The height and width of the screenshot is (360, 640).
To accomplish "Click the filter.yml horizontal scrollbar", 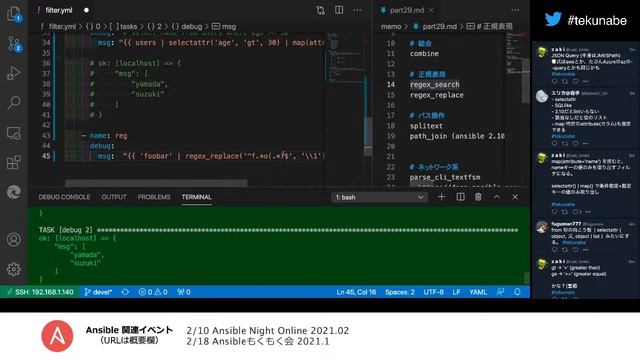I will (x=156, y=183).
